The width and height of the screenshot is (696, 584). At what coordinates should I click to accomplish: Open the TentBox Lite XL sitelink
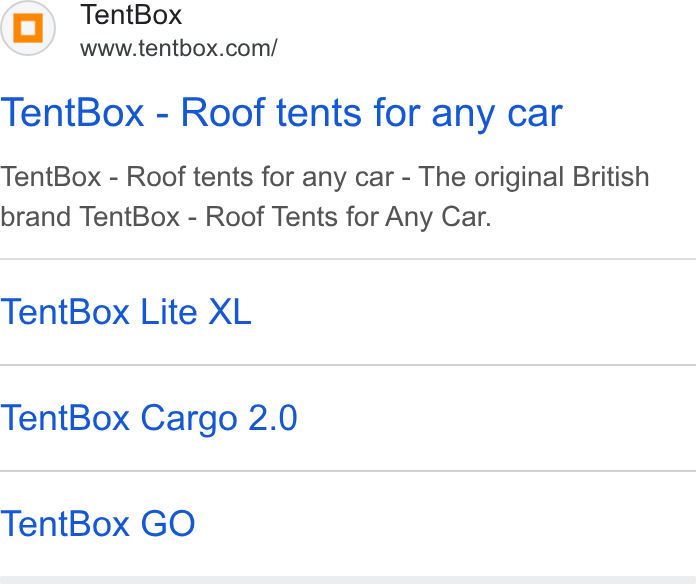pos(126,312)
